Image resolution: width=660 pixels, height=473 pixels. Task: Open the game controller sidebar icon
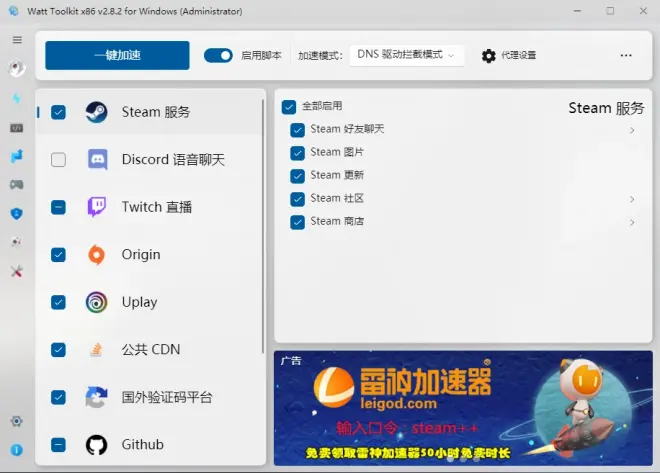pos(17,185)
